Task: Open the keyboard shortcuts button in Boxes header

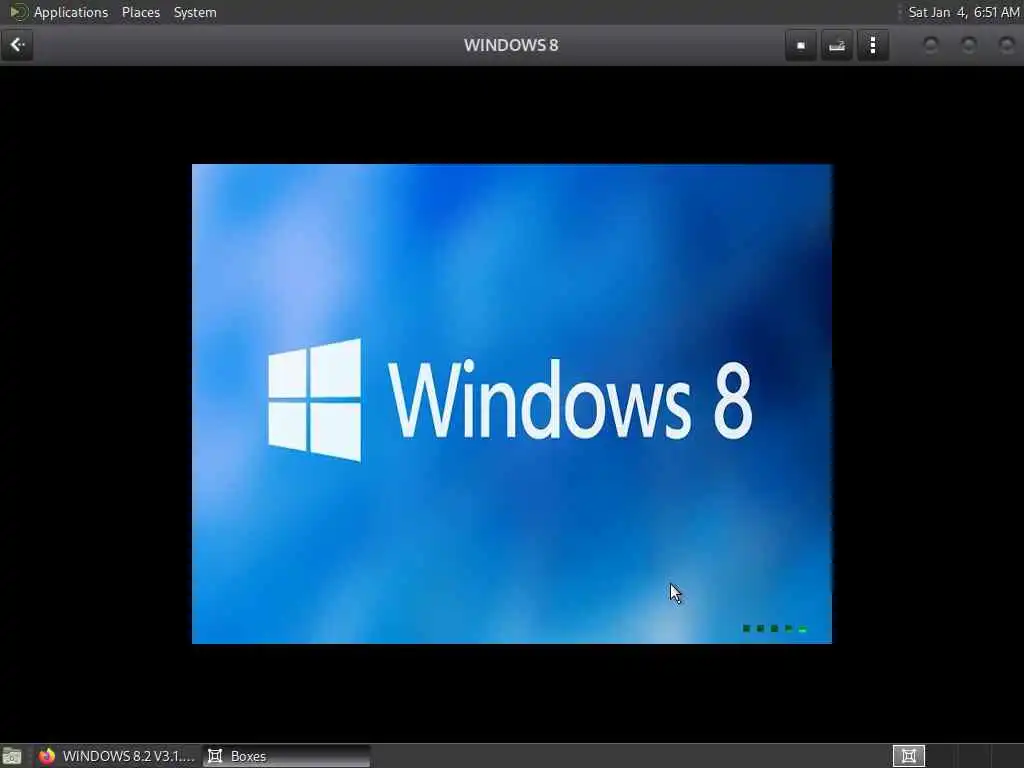Action: 837,45
